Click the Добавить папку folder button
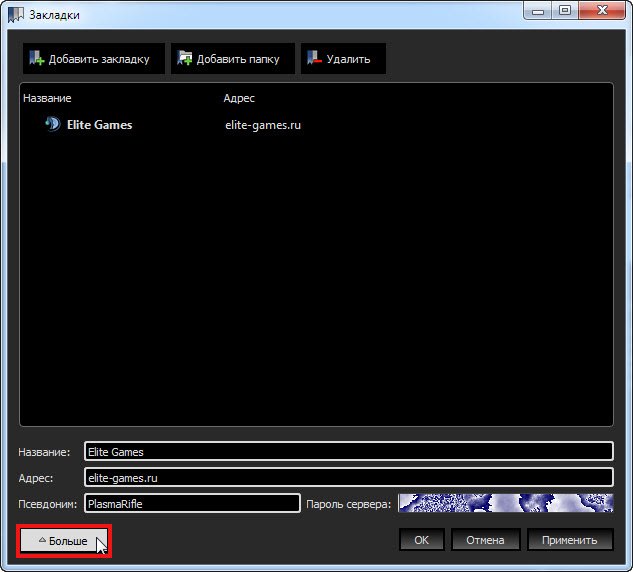Viewport: 633px width, 572px height. pyautogui.click(x=233, y=59)
